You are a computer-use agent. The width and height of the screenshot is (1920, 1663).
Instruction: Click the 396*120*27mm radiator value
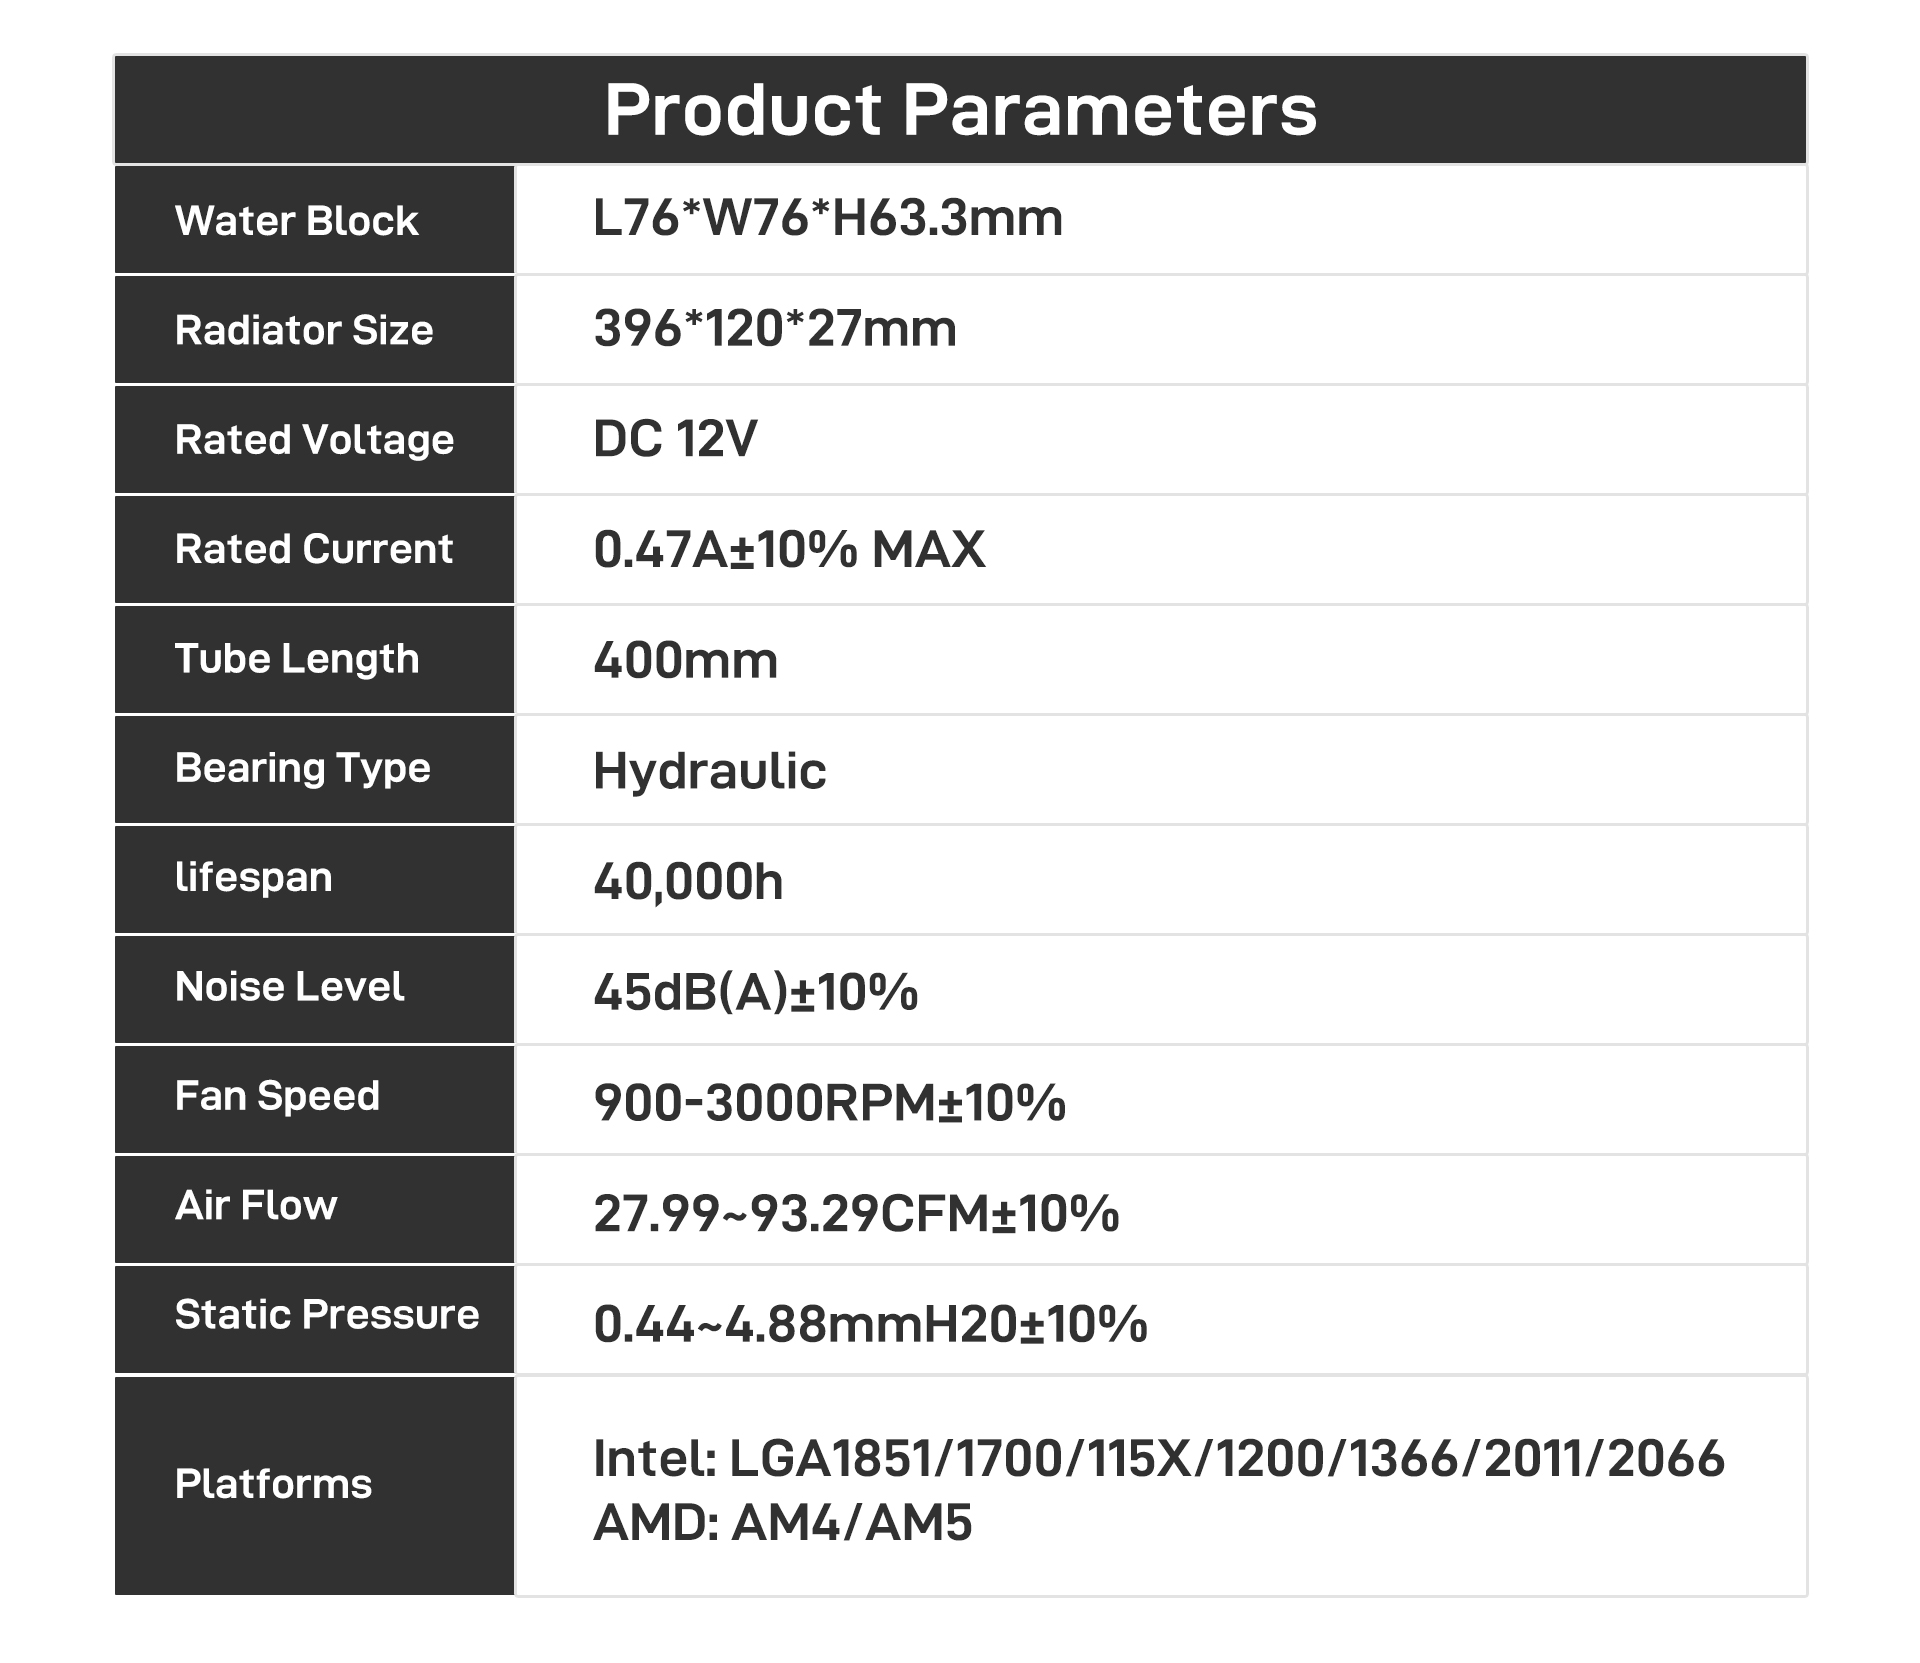[775, 328]
